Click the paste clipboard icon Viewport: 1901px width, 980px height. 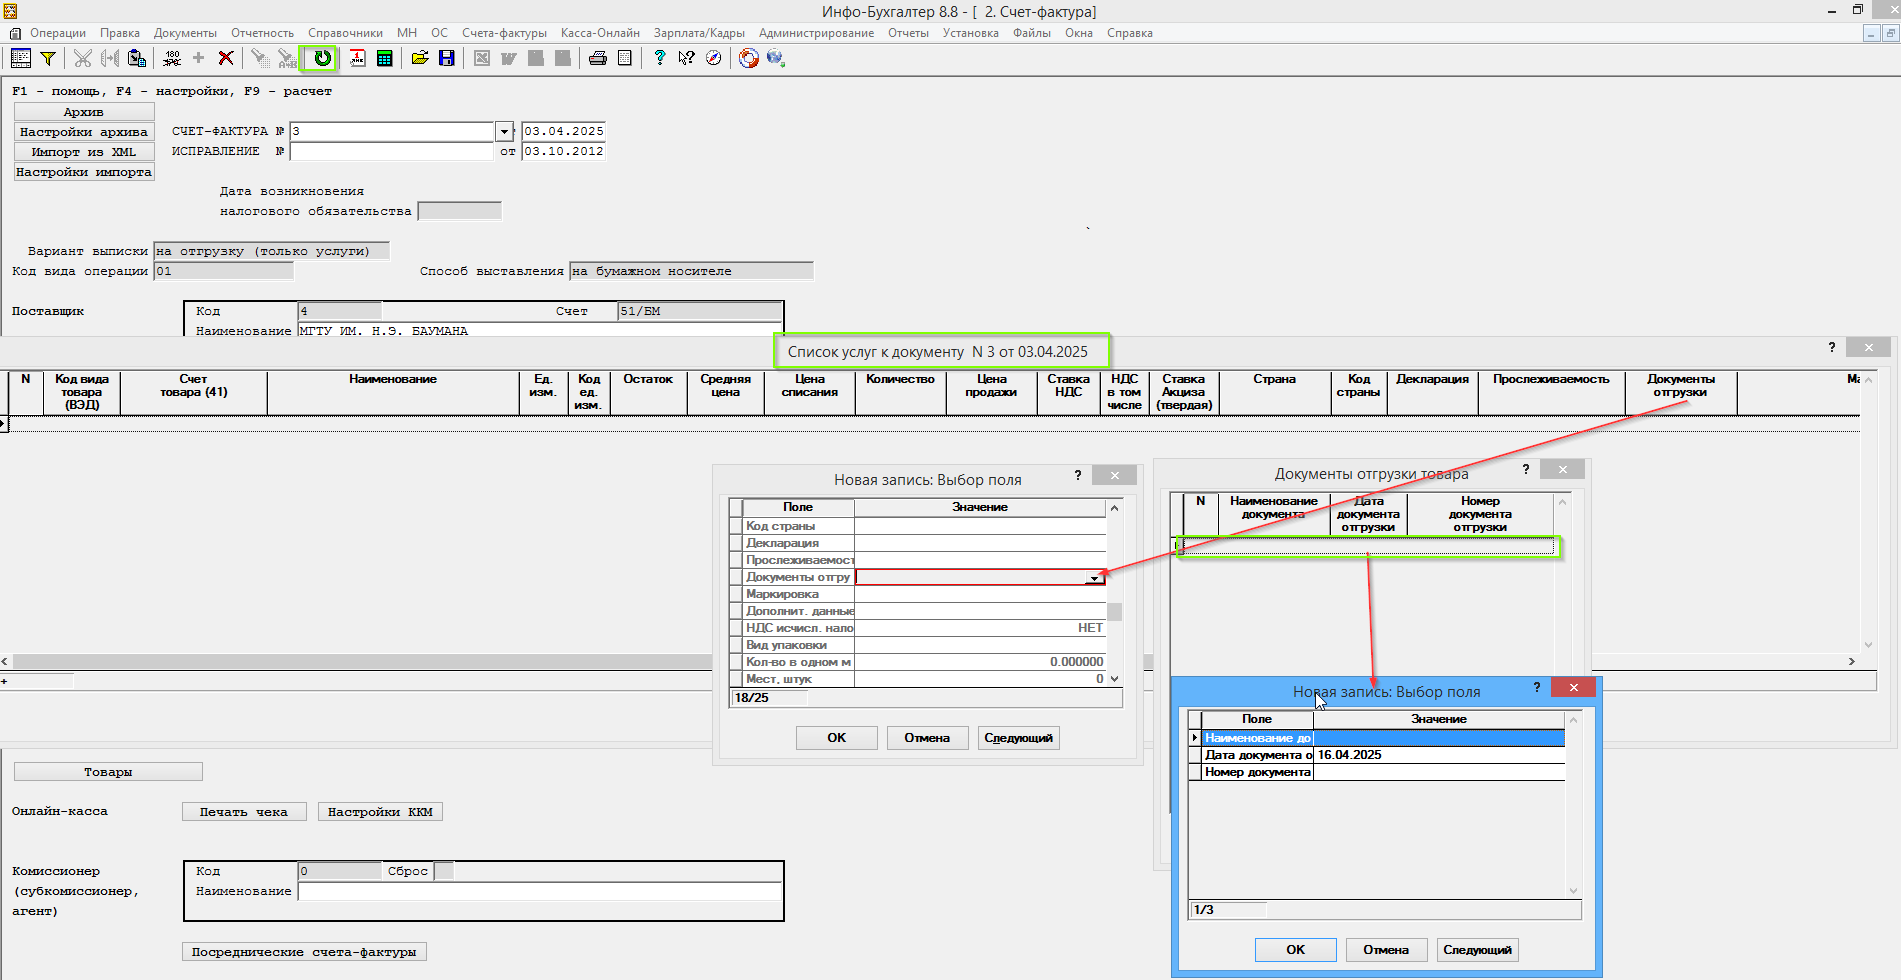point(137,58)
